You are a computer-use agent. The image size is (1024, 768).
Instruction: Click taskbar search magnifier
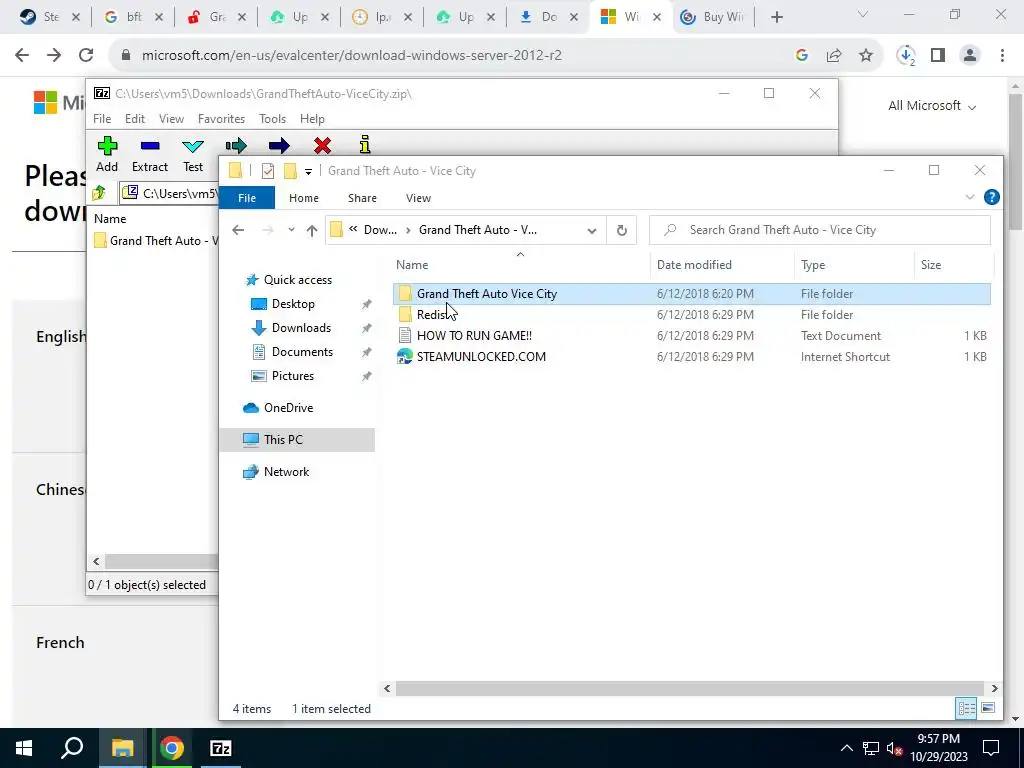[x=72, y=748]
